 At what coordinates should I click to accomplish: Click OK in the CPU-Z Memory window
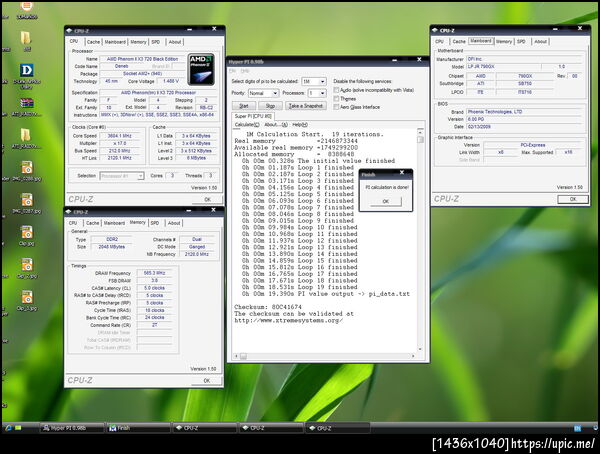coord(207,381)
